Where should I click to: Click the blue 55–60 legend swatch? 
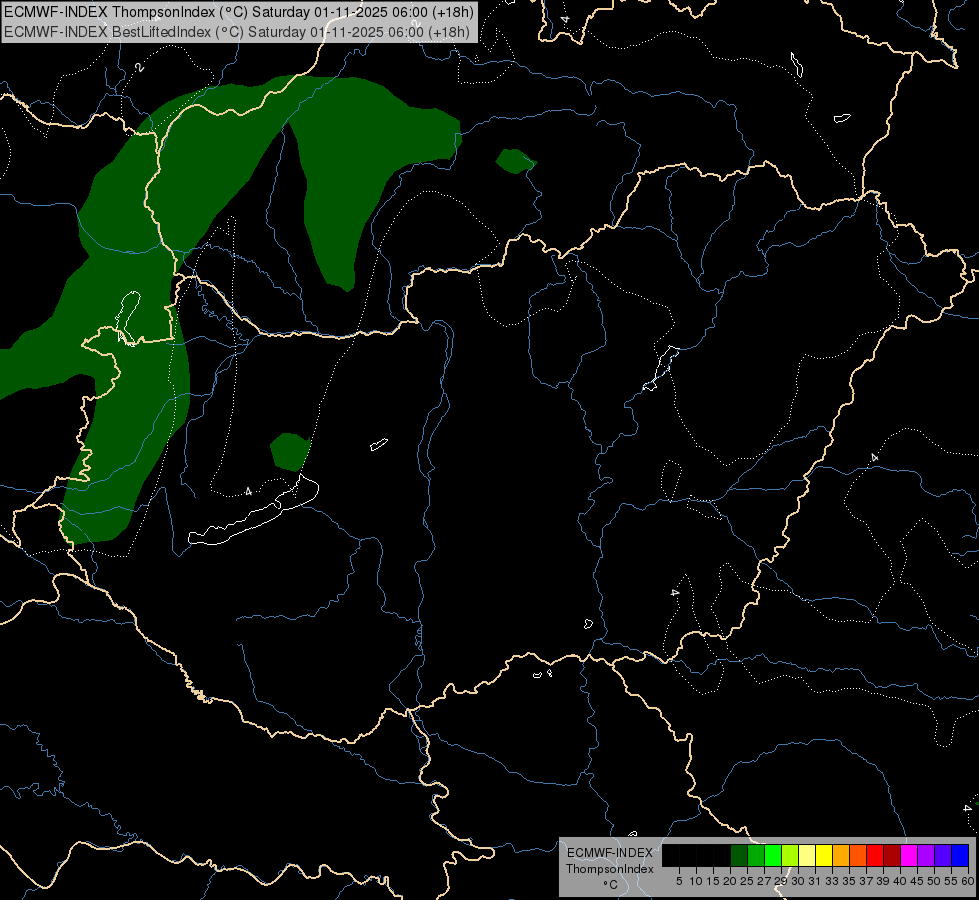pos(960,855)
